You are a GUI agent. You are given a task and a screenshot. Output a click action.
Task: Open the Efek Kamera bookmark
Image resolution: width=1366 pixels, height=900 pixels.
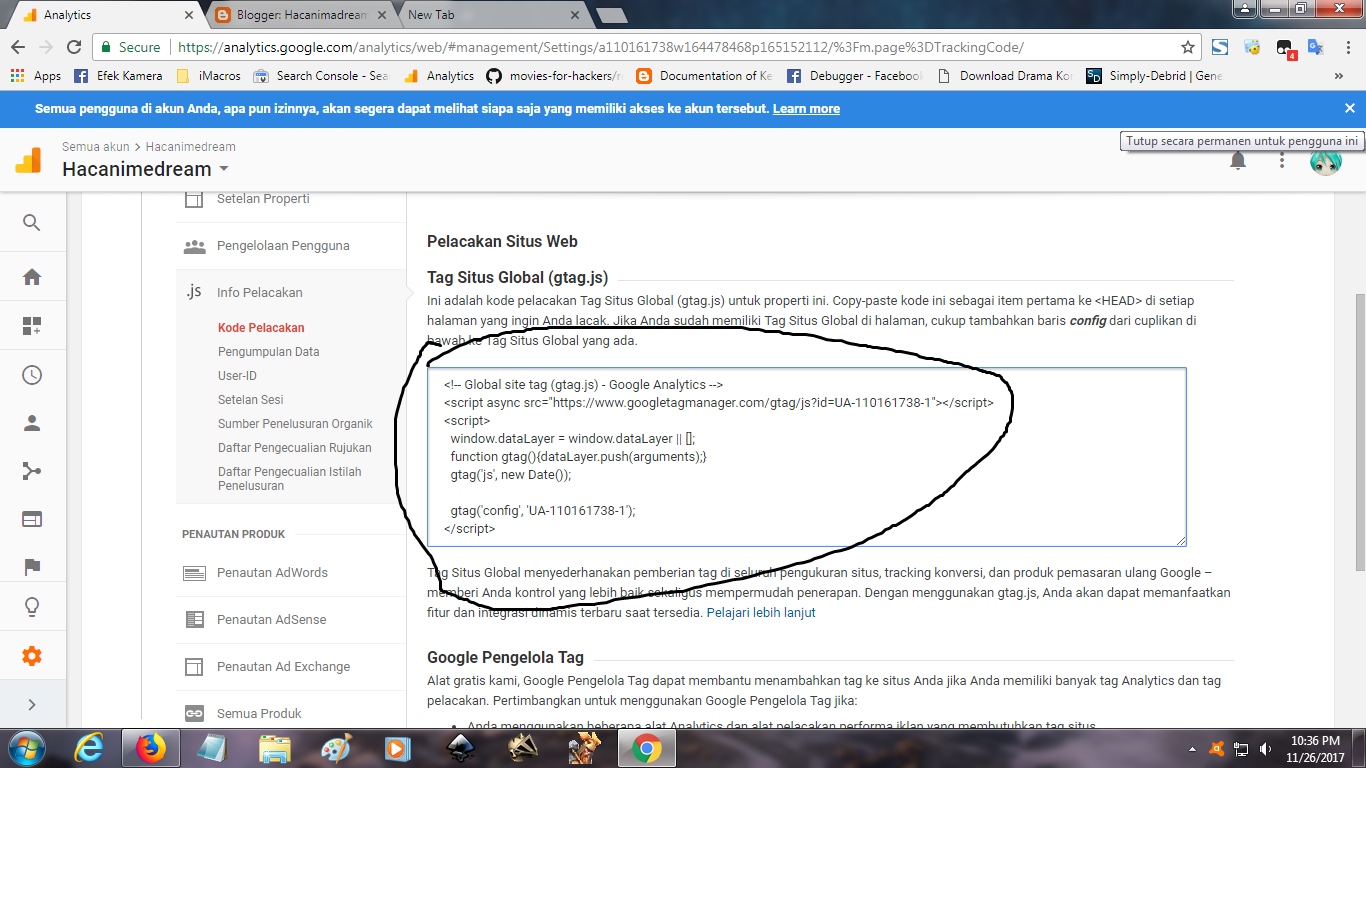click(118, 76)
